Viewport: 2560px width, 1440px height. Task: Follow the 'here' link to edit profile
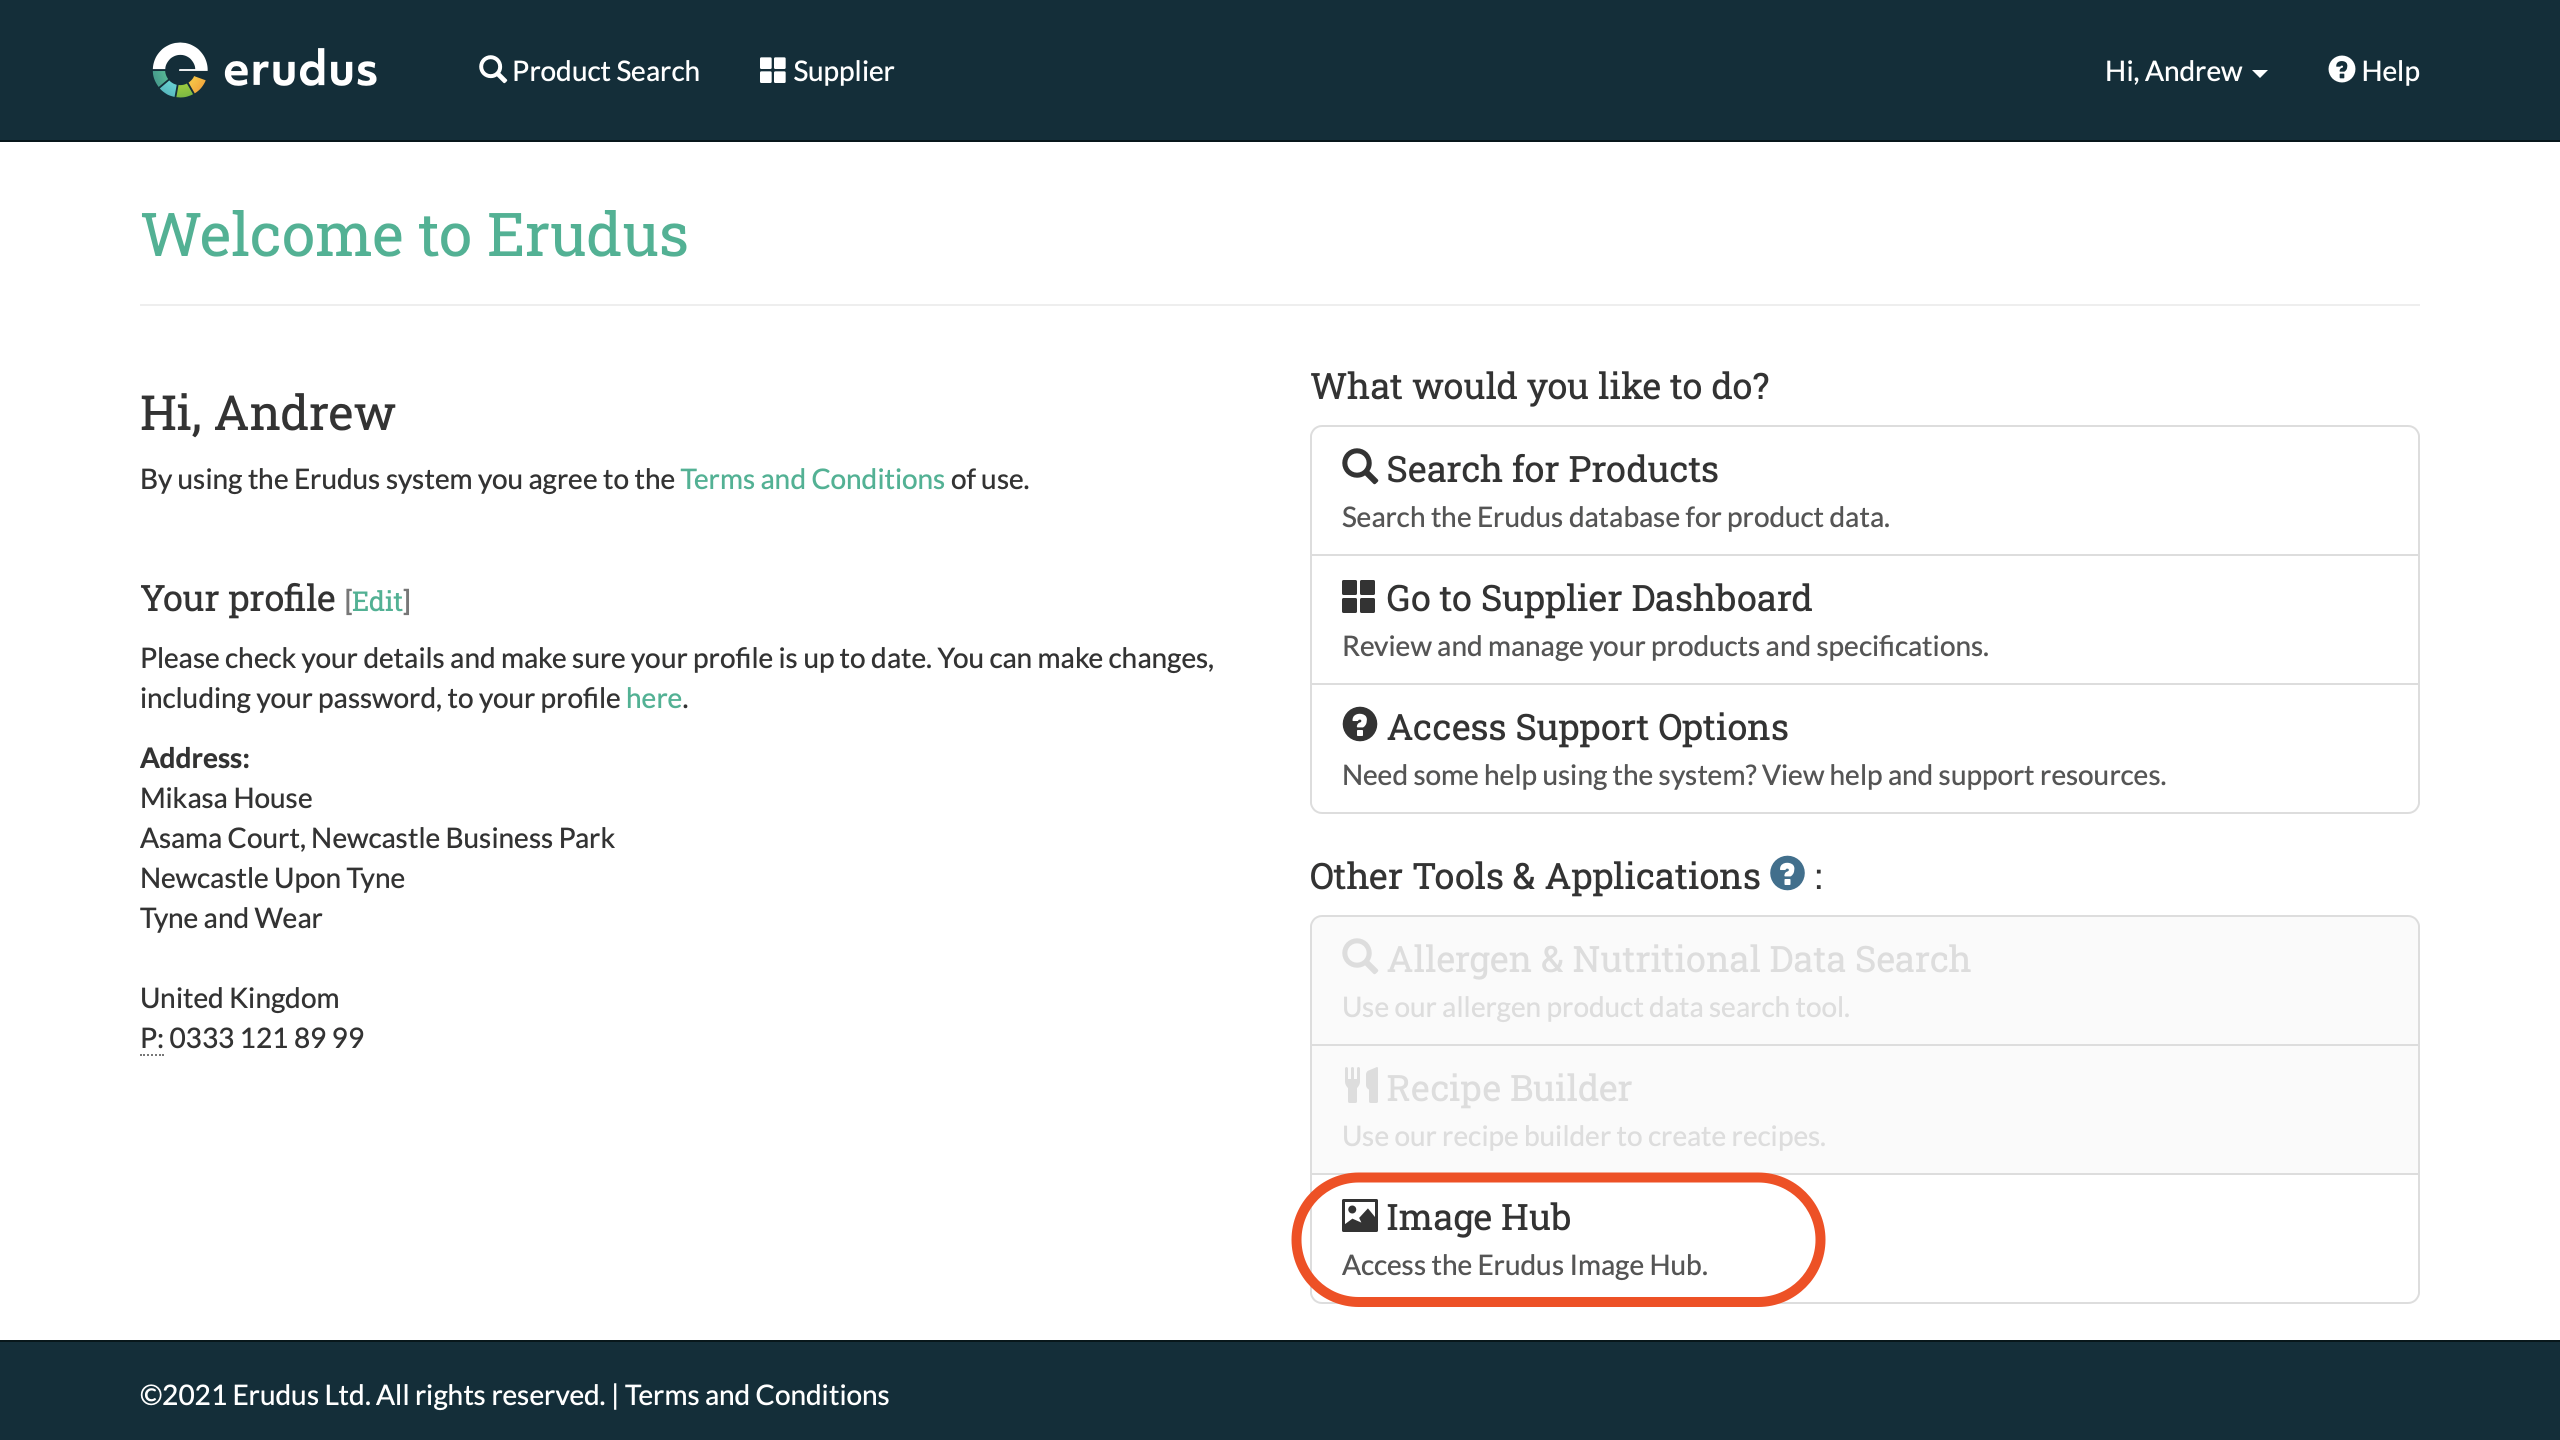point(653,698)
